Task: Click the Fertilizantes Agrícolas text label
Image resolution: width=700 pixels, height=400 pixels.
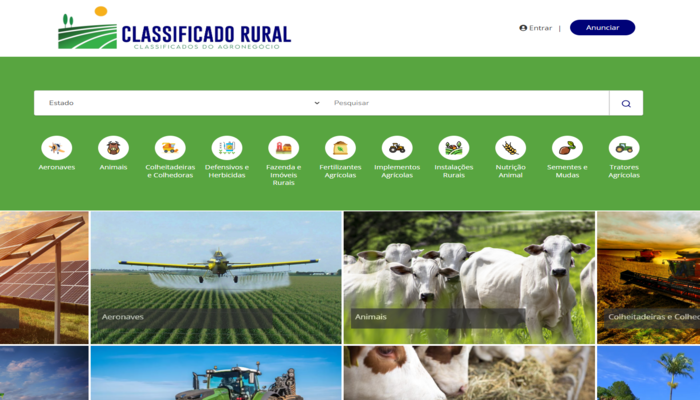Action: pyautogui.click(x=340, y=171)
